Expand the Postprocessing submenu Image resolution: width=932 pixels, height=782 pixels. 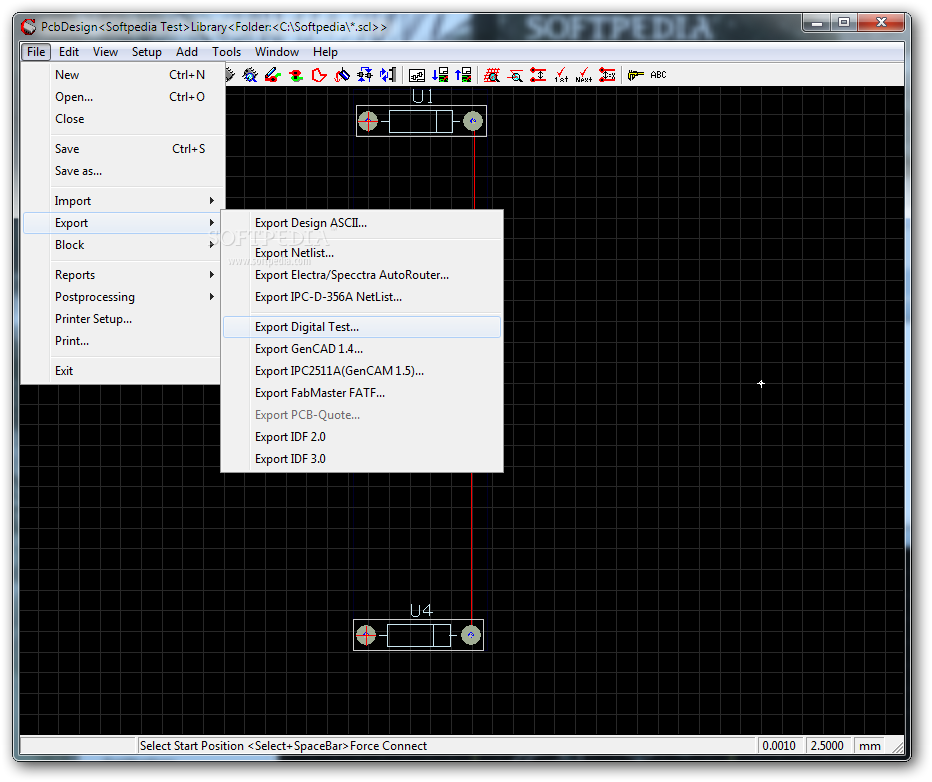(123, 297)
